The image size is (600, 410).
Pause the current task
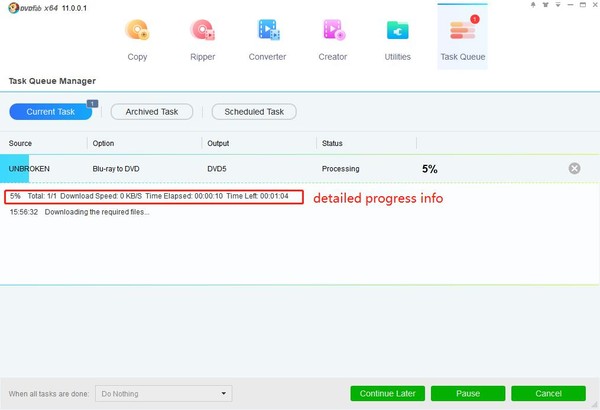(x=468, y=394)
